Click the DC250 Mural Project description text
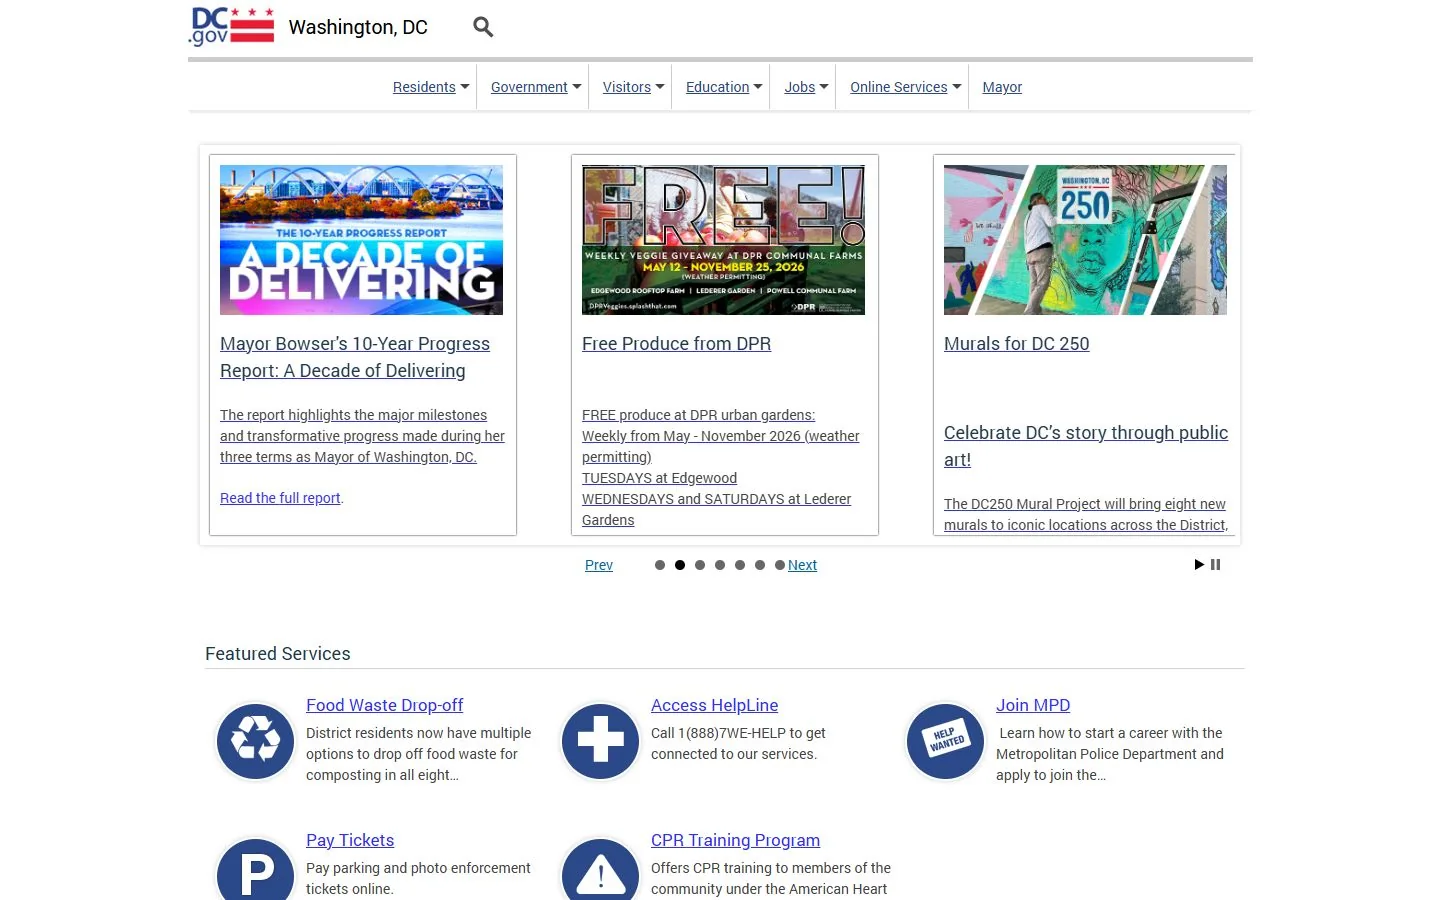The image size is (1440, 900). click(1086, 514)
